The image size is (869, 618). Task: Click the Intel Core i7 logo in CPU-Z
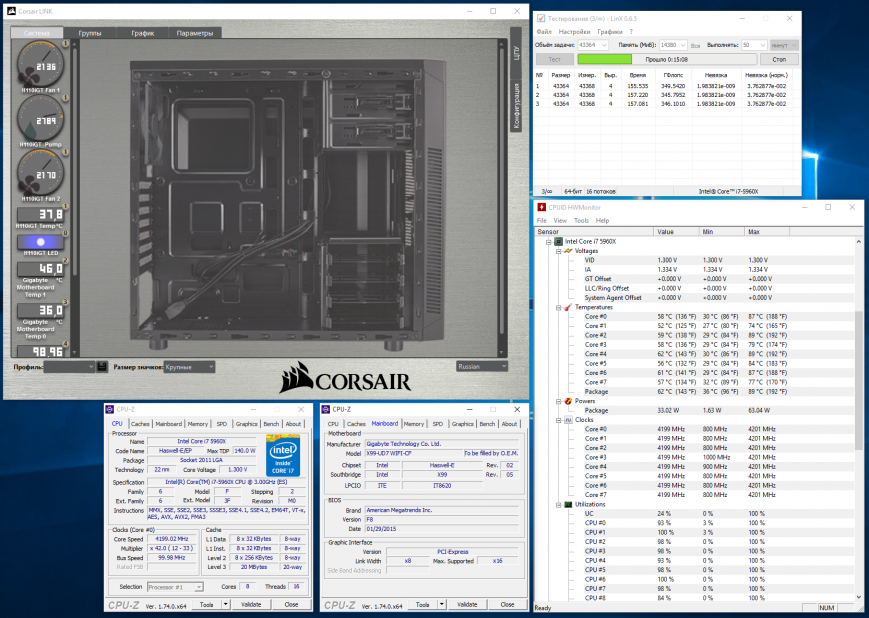pyautogui.click(x=283, y=456)
